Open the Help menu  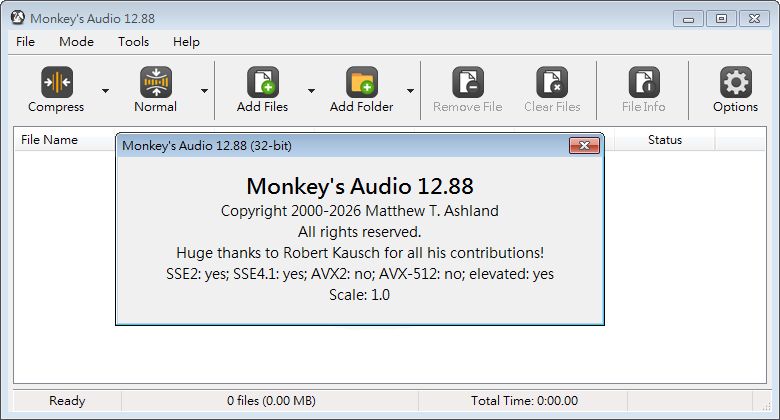pyautogui.click(x=186, y=42)
